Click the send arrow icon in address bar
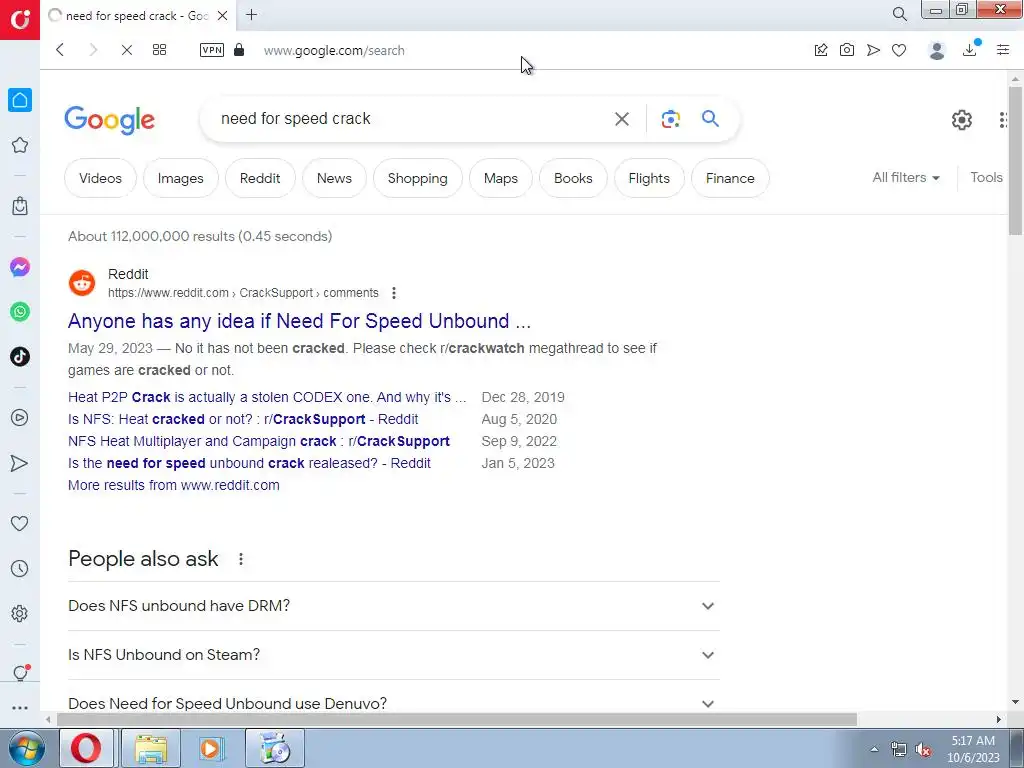 pos(873,50)
